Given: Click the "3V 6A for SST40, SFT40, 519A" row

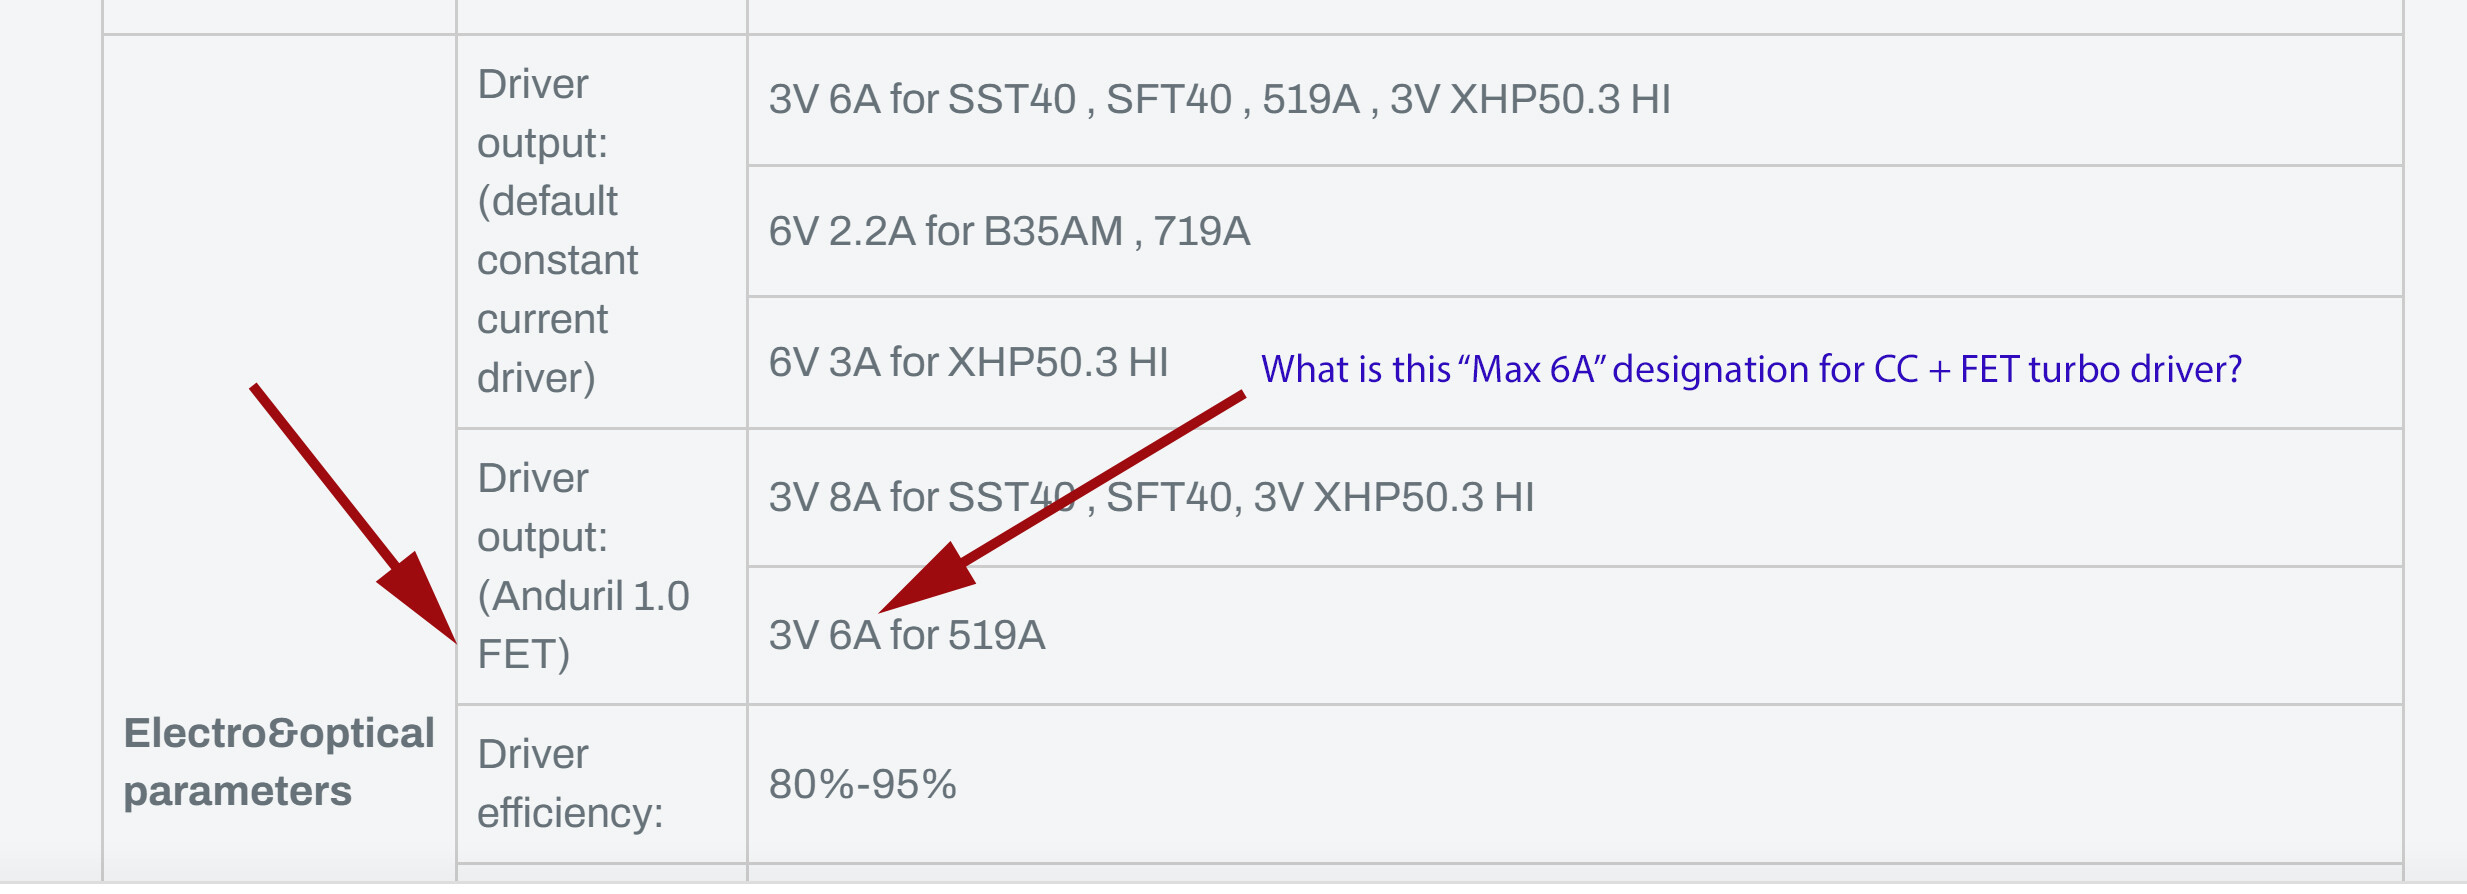Looking at the screenshot, I should pyautogui.click(x=1218, y=100).
